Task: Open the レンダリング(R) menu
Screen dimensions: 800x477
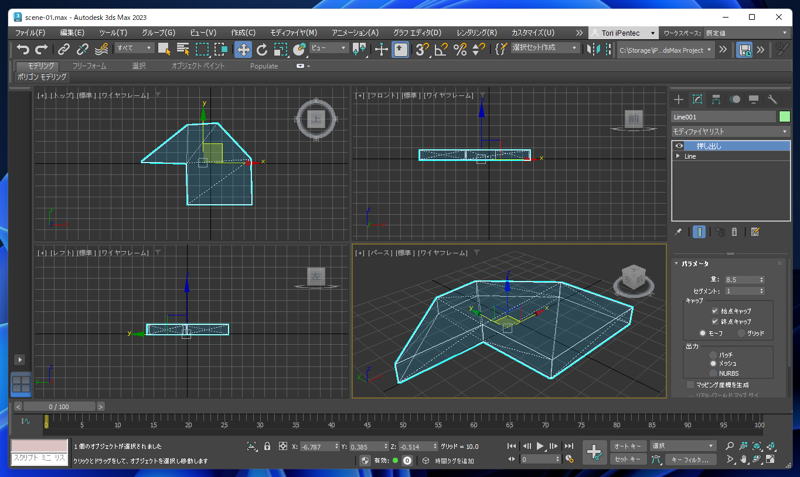Action: (477, 33)
